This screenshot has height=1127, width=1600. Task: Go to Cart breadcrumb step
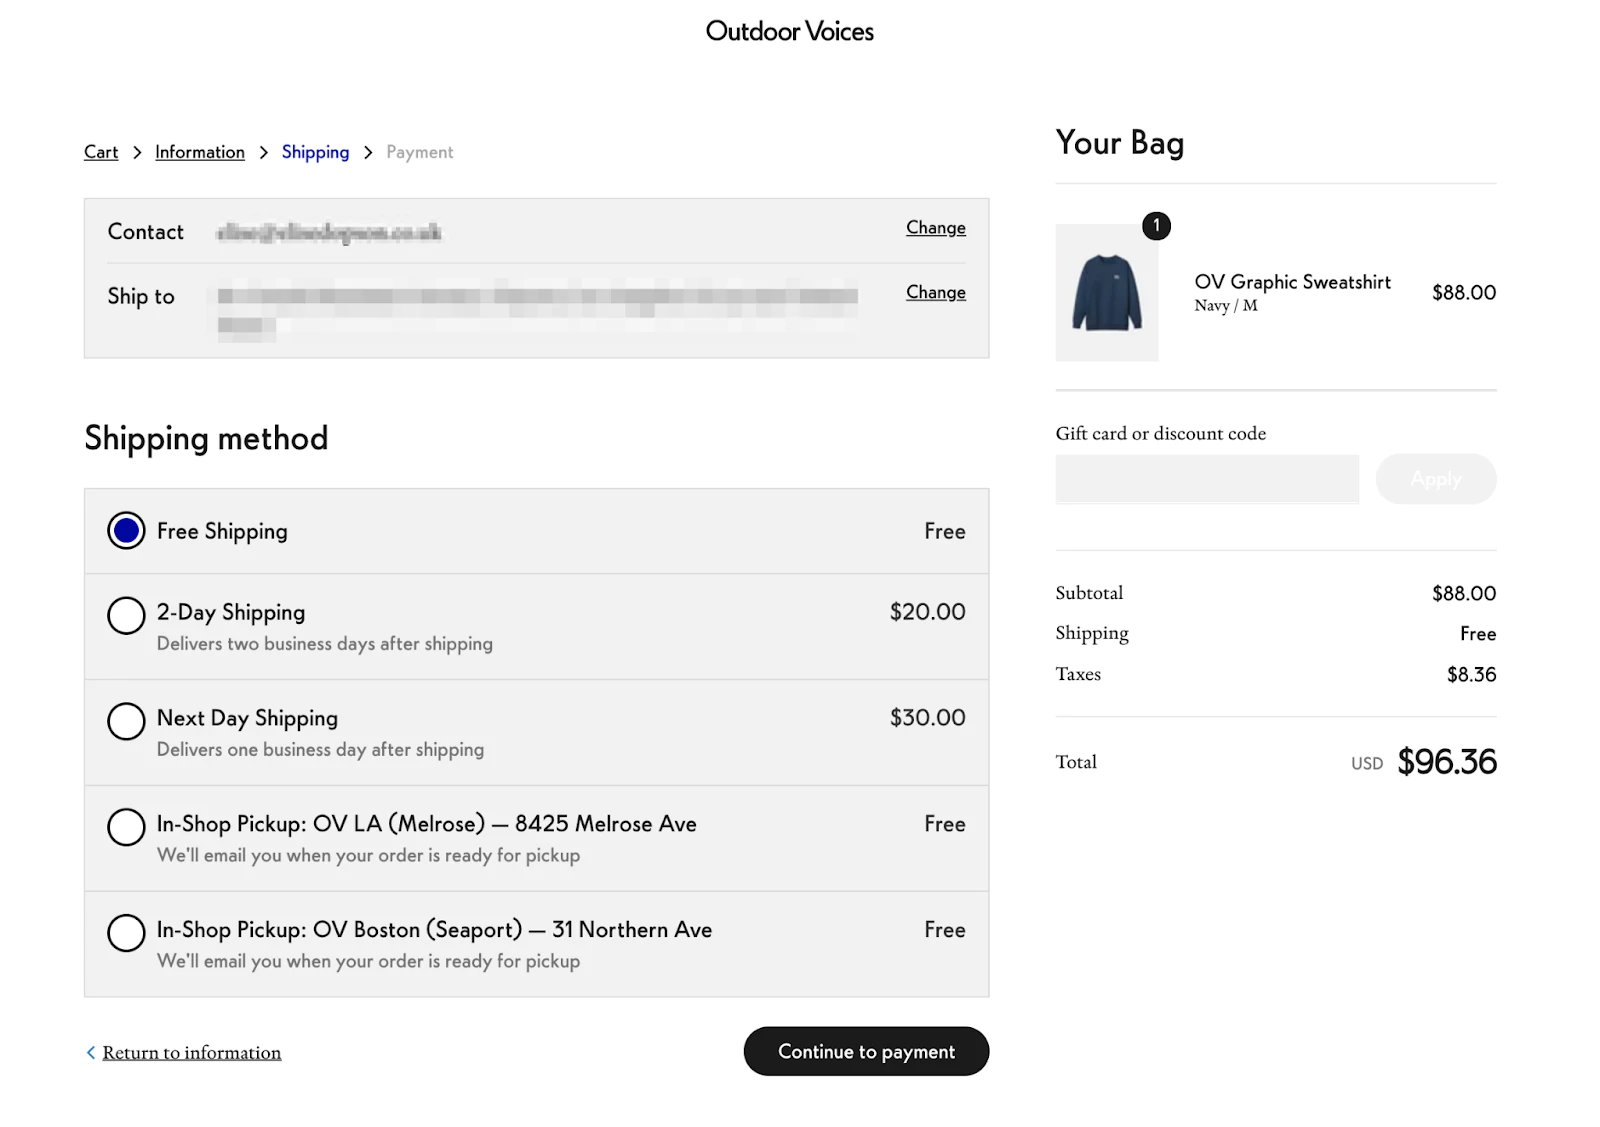click(101, 152)
